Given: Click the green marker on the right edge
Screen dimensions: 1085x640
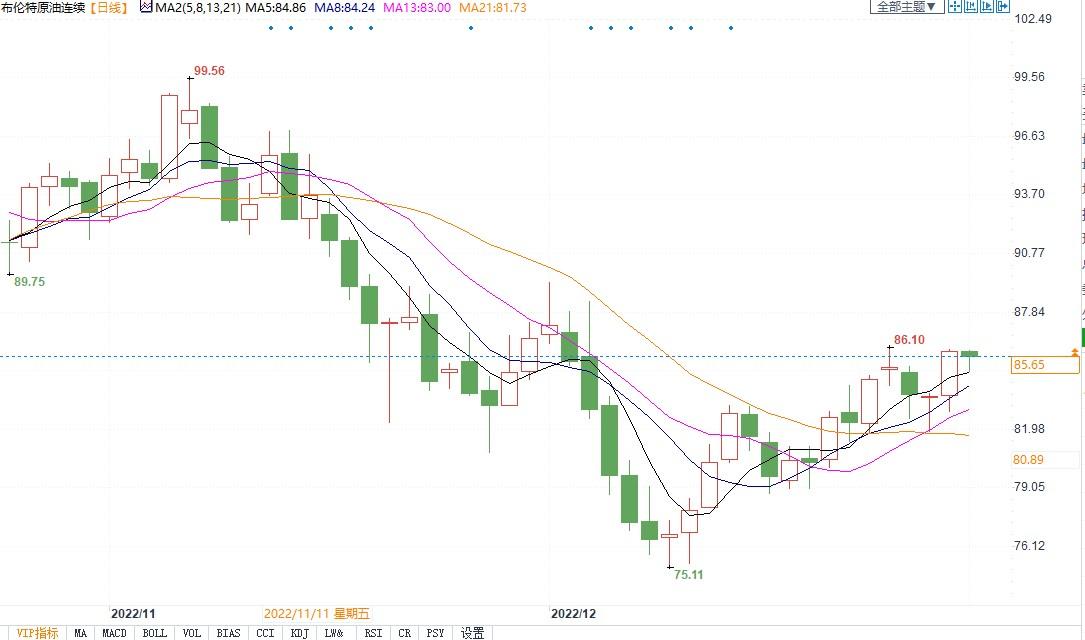Looking at the screenshot, I should point(1081,337).
